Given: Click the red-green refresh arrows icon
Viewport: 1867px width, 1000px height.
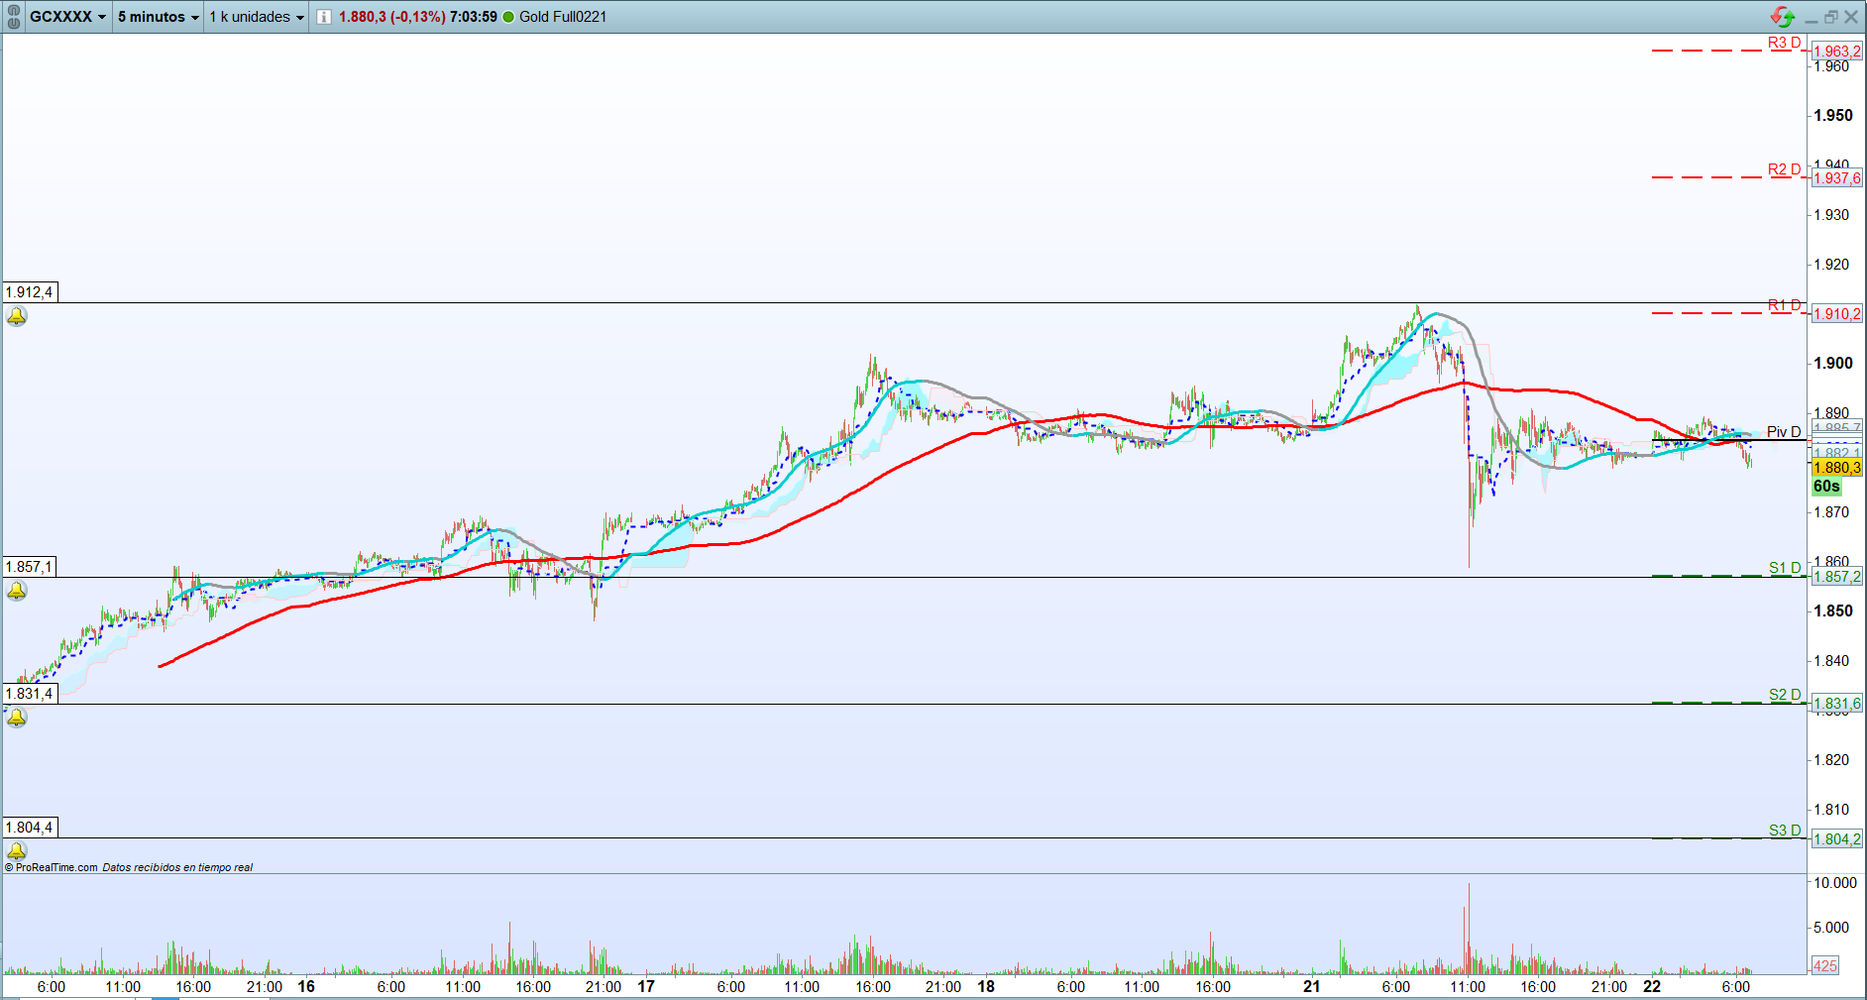Looking at the screenshot, I should pos(1782,16).
